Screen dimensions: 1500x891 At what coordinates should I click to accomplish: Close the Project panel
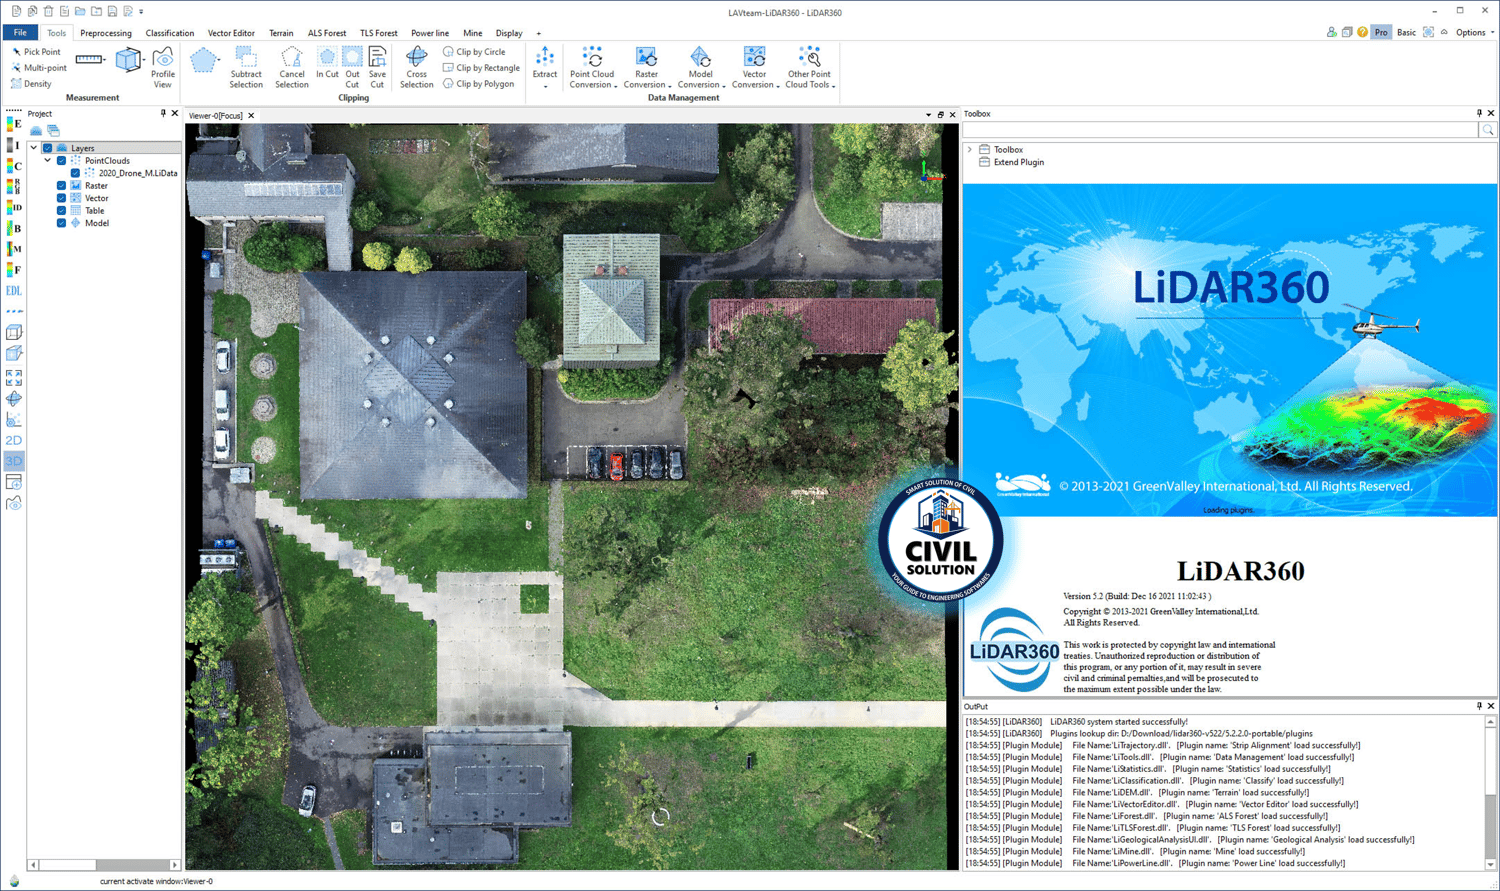(175, 114)
